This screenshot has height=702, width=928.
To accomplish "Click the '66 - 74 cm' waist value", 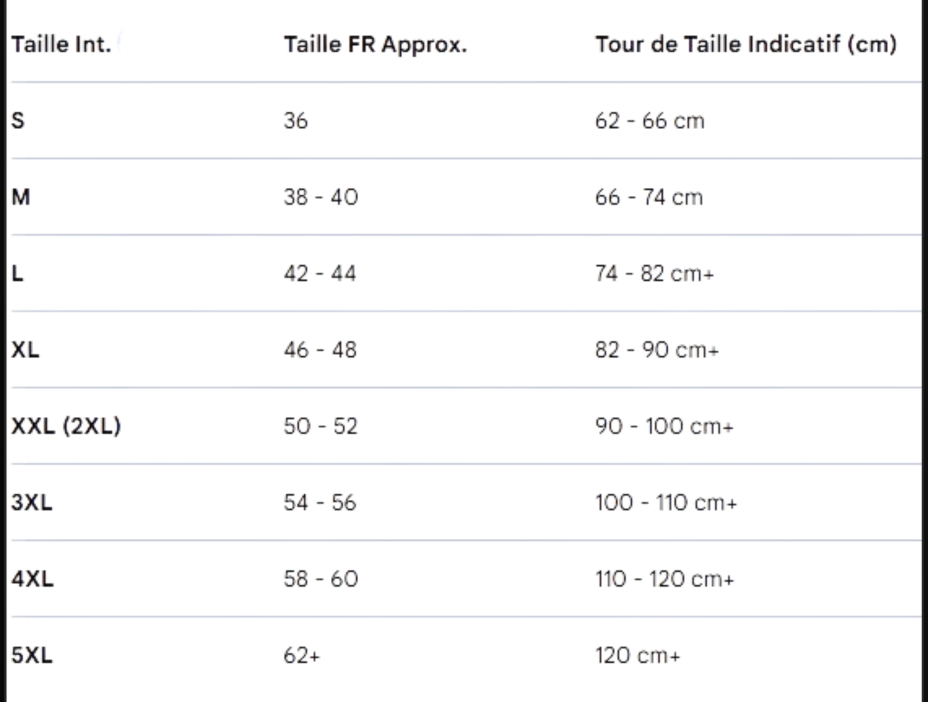I will 649,197.
